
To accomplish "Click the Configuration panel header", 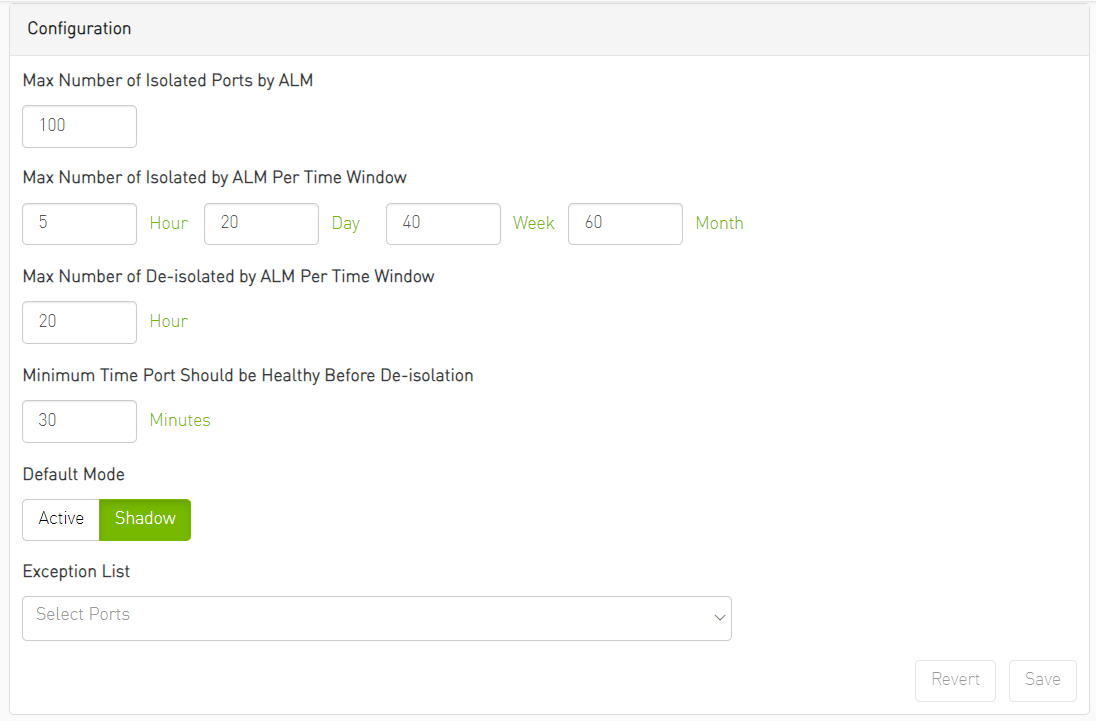I will [79, 29].
